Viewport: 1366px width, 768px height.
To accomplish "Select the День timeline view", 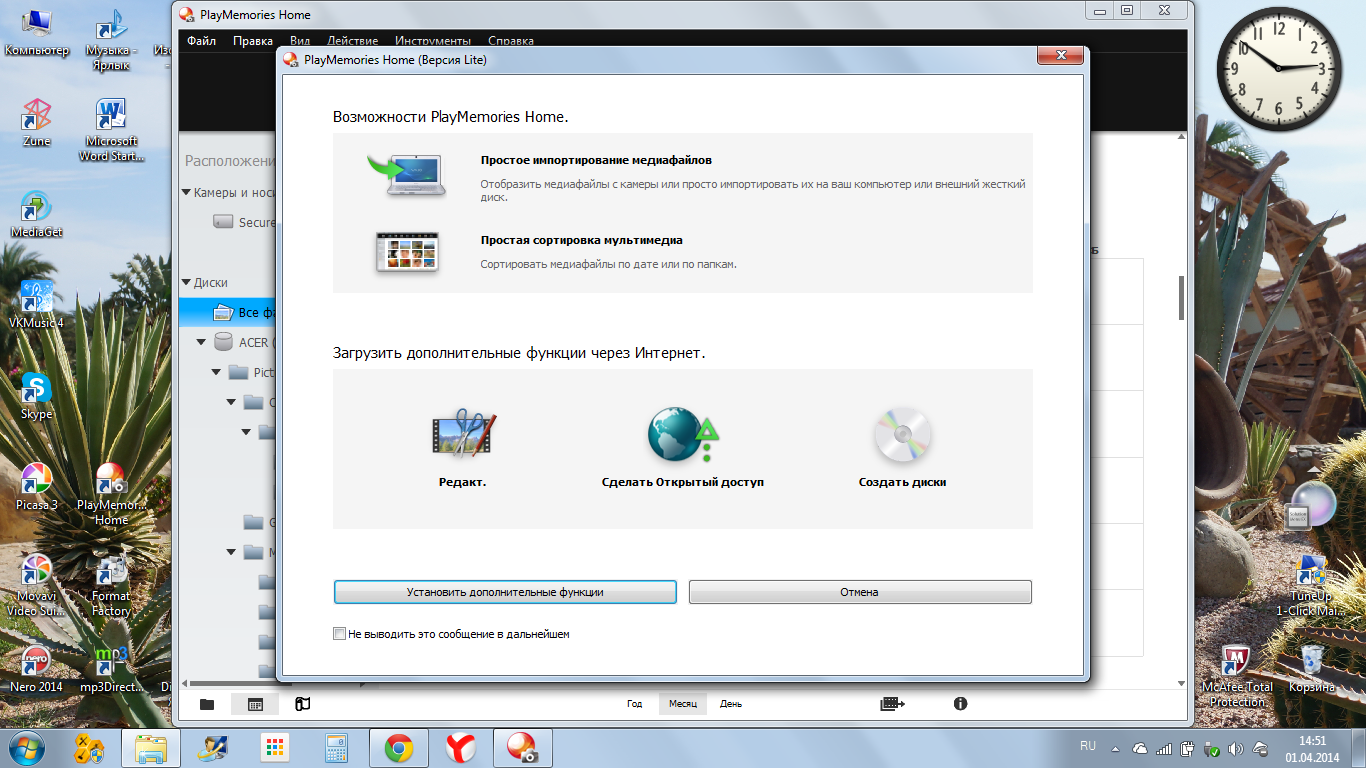I will coord(731,704).
